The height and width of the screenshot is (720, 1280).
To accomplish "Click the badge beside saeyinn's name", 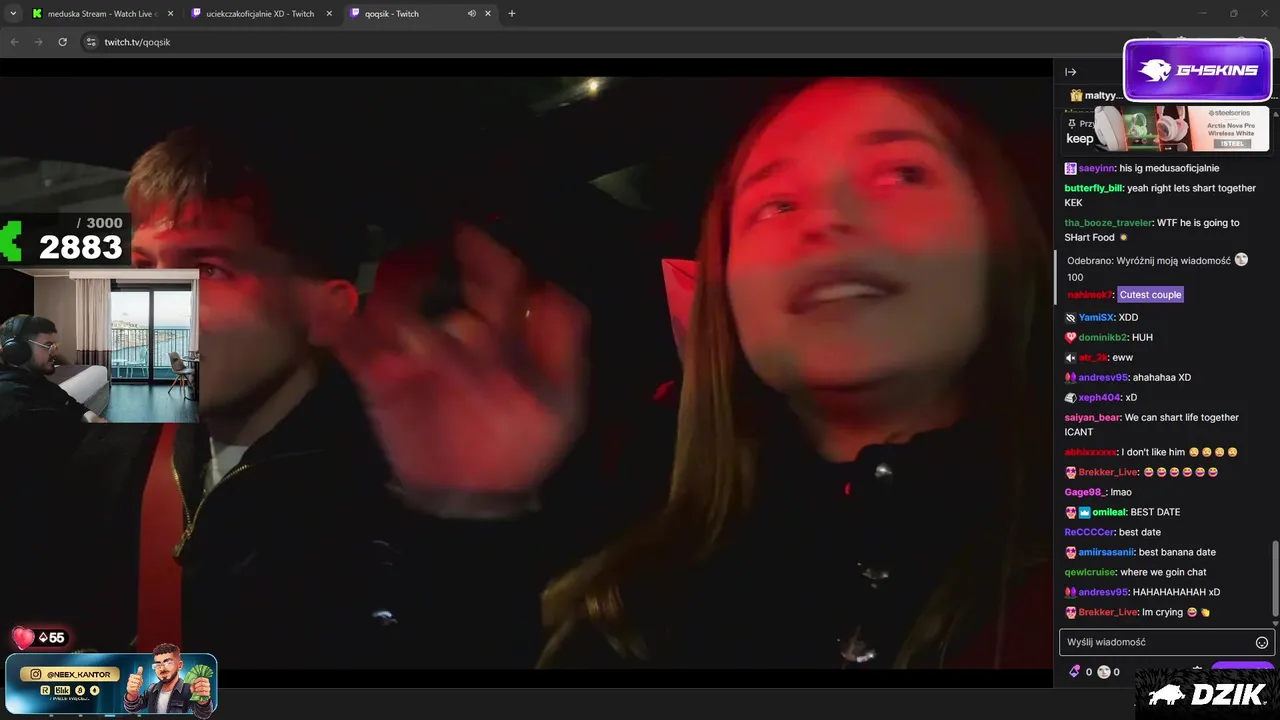I will pyautogui.click(x=1071, y=168).
